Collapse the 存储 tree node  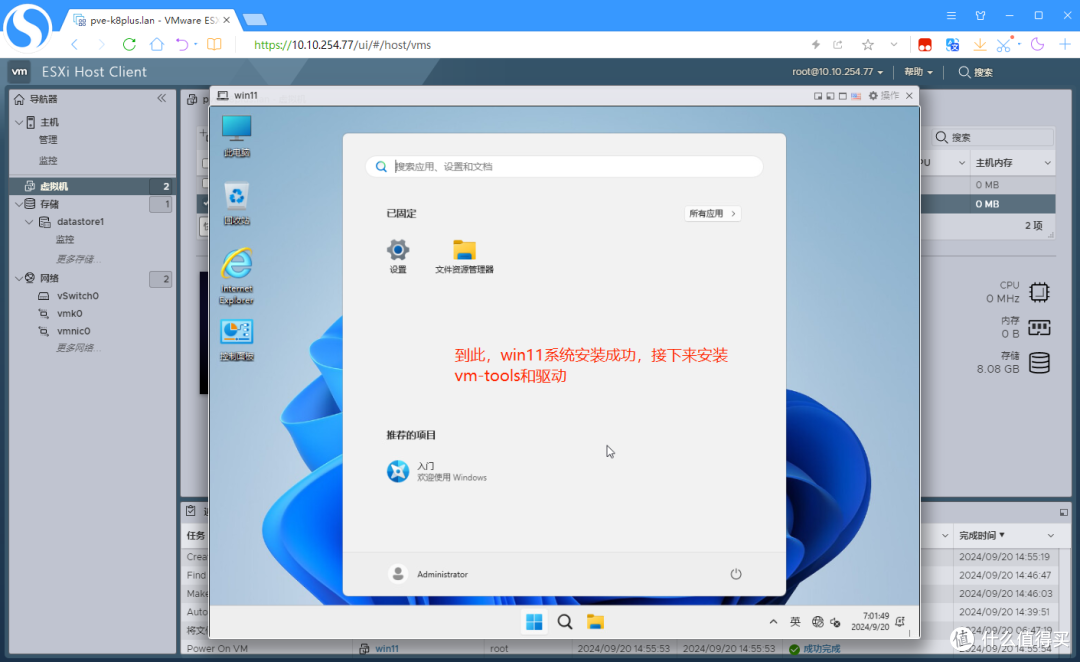(x=19, y=204)
